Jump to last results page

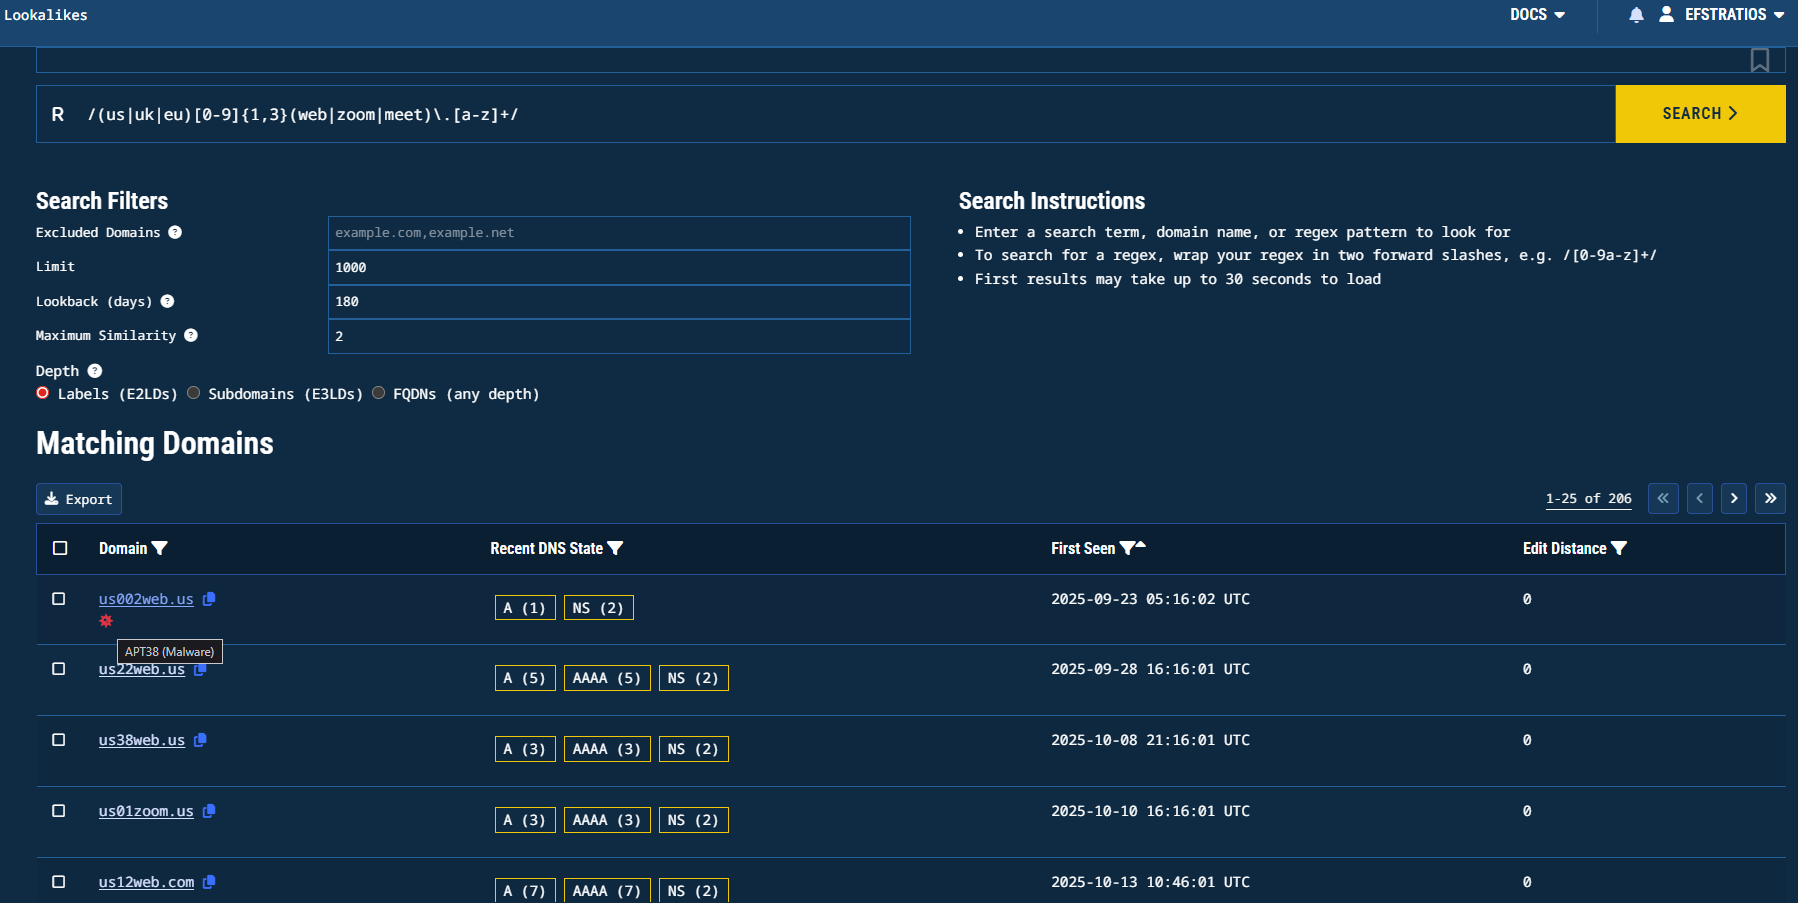1770,498
